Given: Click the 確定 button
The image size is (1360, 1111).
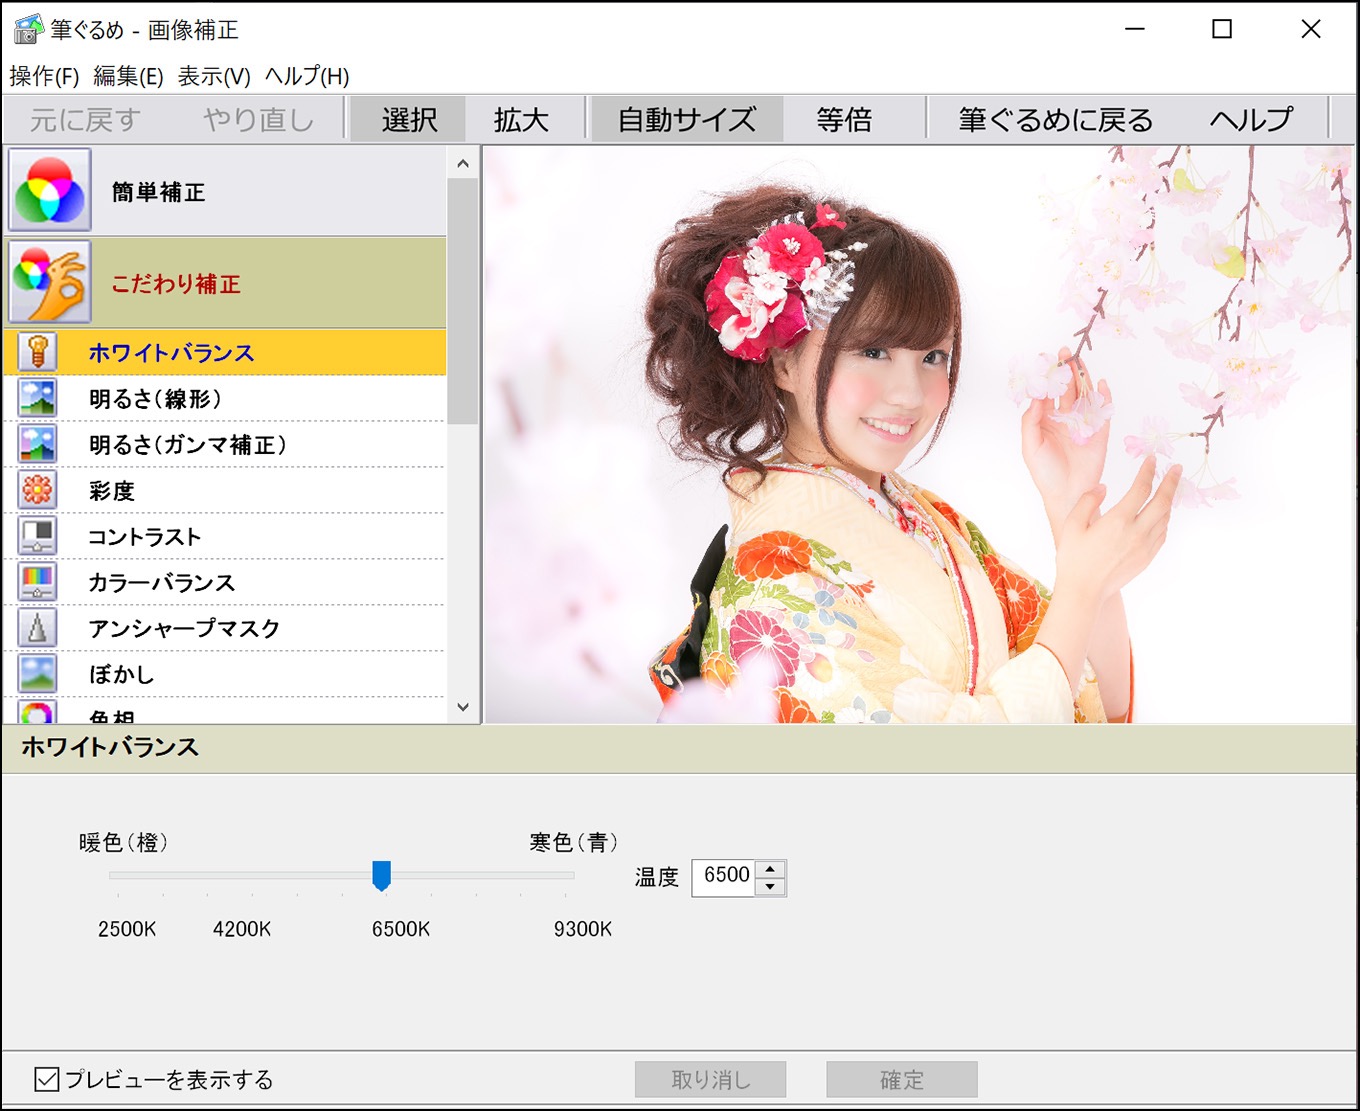Looking at the screenshot, I should coord(901,1080).
